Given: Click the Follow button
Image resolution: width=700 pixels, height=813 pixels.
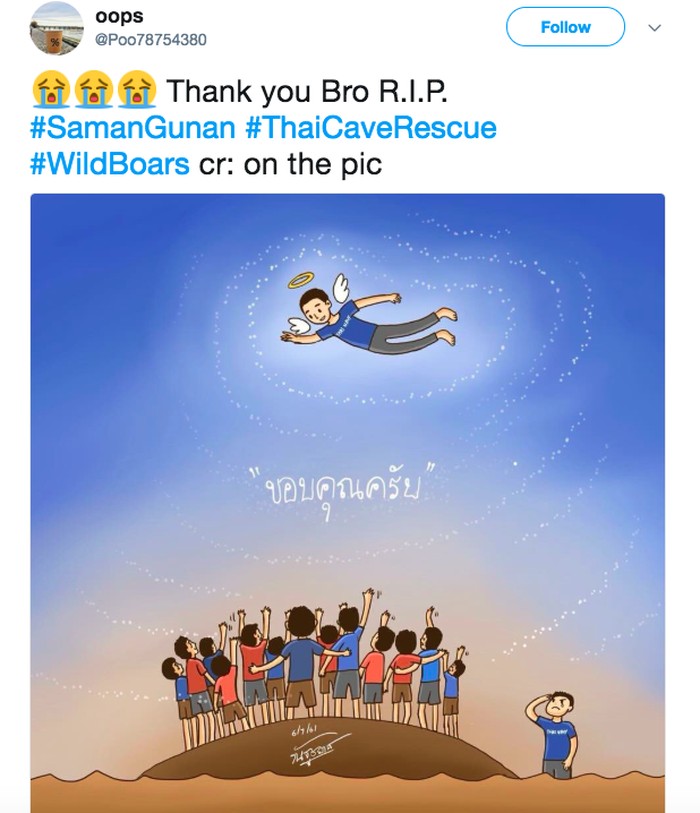Looking at the screenshot, I should (565, 27).
